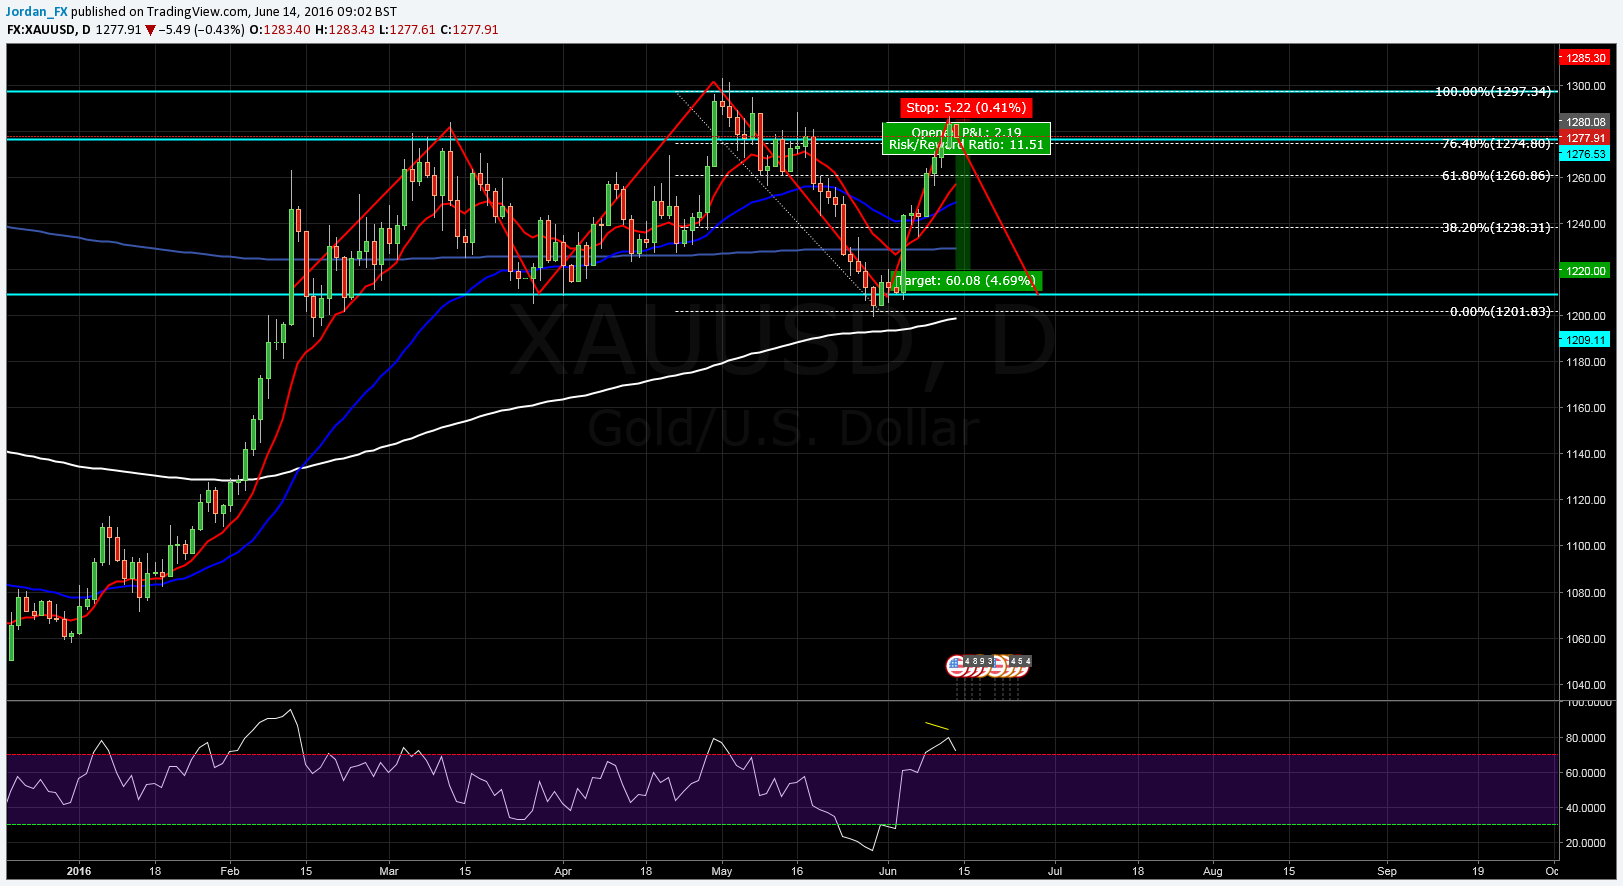Screen dimensions: 1623x886
Task: Click the yellow divergence line above RSI
Action: click(x=936, y=725)
